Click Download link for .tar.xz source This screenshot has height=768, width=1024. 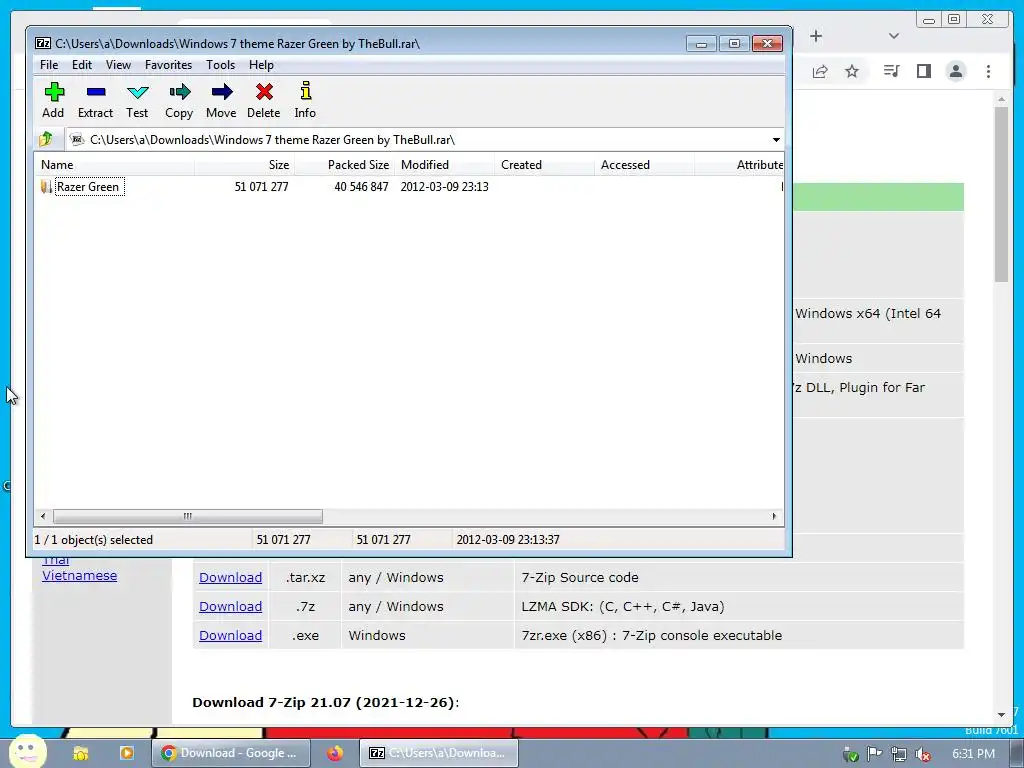click(x=231, y=577)
